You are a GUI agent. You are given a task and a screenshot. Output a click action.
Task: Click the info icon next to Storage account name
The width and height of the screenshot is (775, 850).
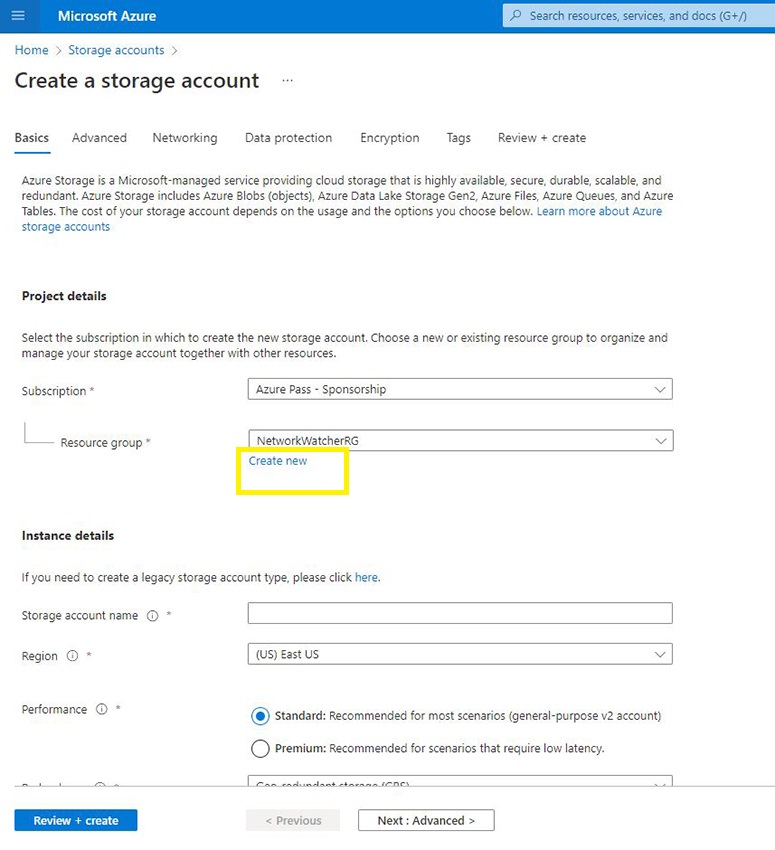coord(153,616)
